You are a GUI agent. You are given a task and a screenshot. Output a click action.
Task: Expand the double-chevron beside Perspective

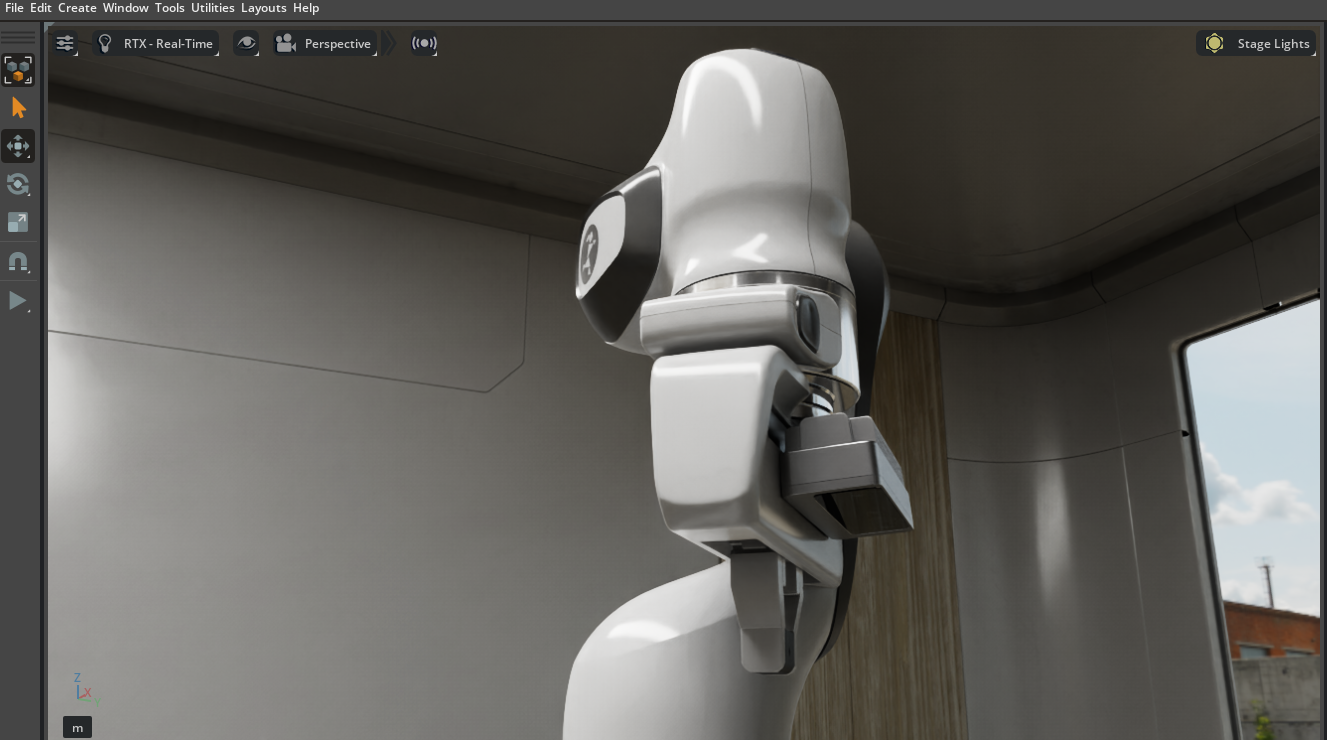pyautogui.click(x=389, y=43)
